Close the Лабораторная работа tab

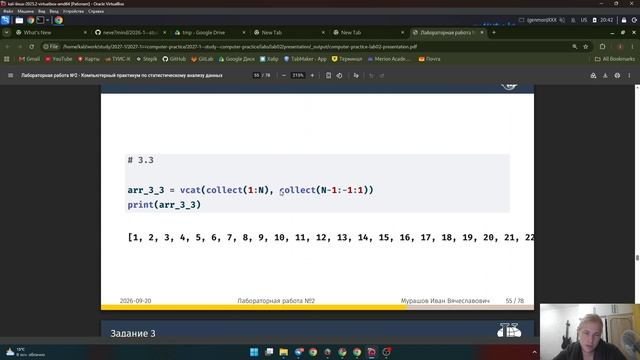pyautogui.click(x=482, y=32)
